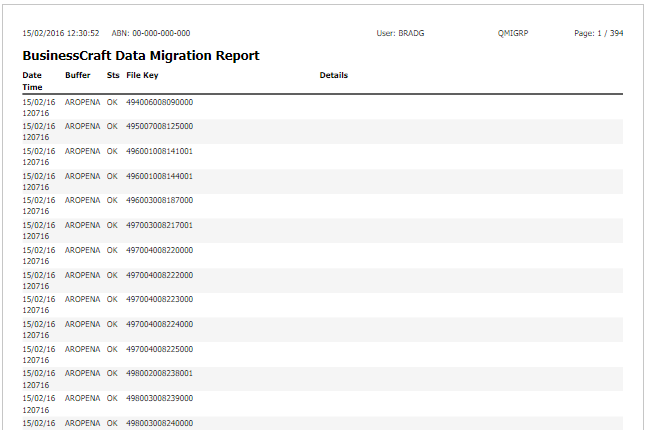The width and height of the screenshot is (649, 430).
Task: Click OK status on row 498003008239000
Action: (x=112, y=398)
